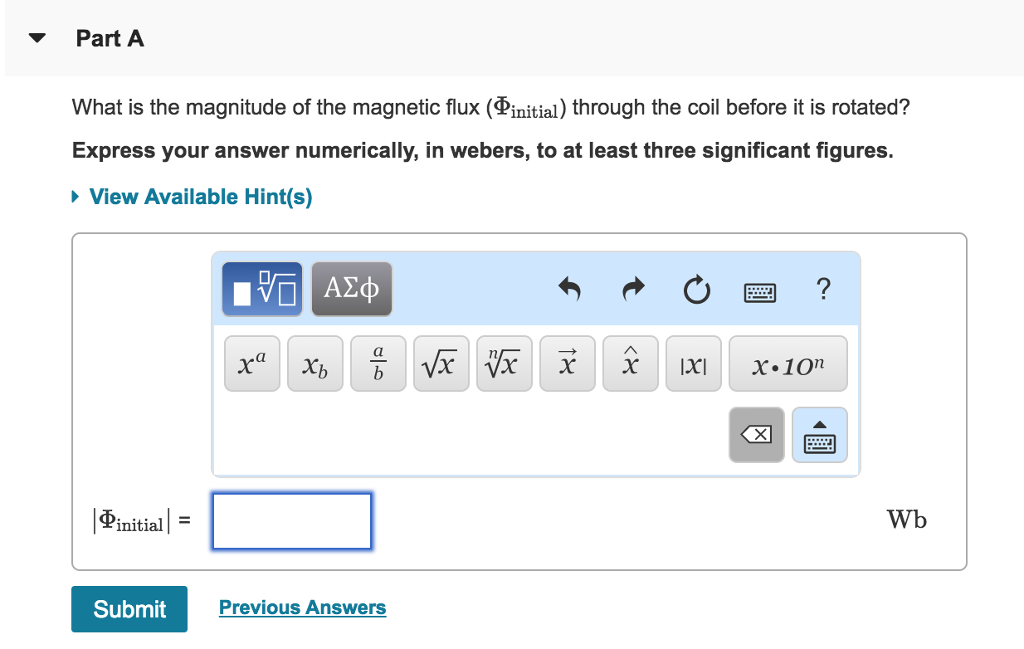
Task: Redo the last equation edit
Action: tap(632, 289)
